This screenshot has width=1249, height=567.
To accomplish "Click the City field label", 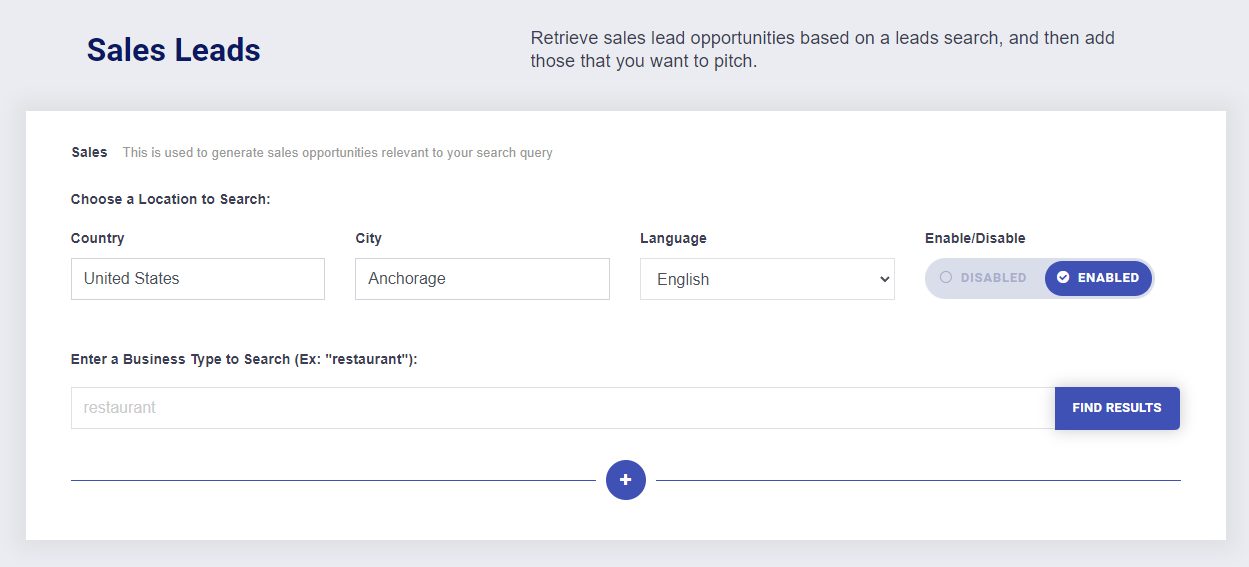I will pyautogui.click(x=369, y=238).
